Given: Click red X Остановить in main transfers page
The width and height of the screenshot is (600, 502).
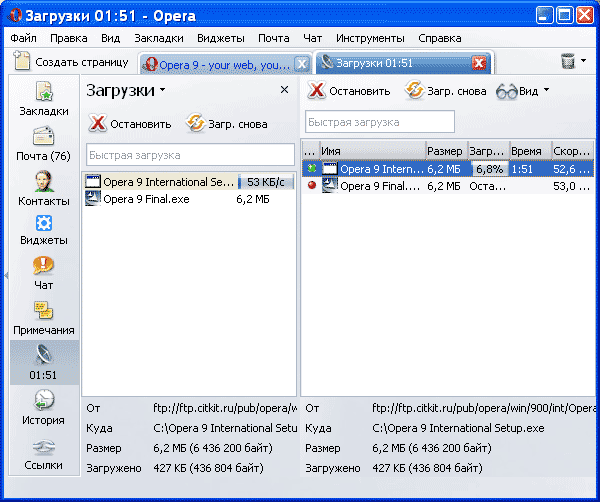Looking at the screenshot, I should [x=316, y=91].
